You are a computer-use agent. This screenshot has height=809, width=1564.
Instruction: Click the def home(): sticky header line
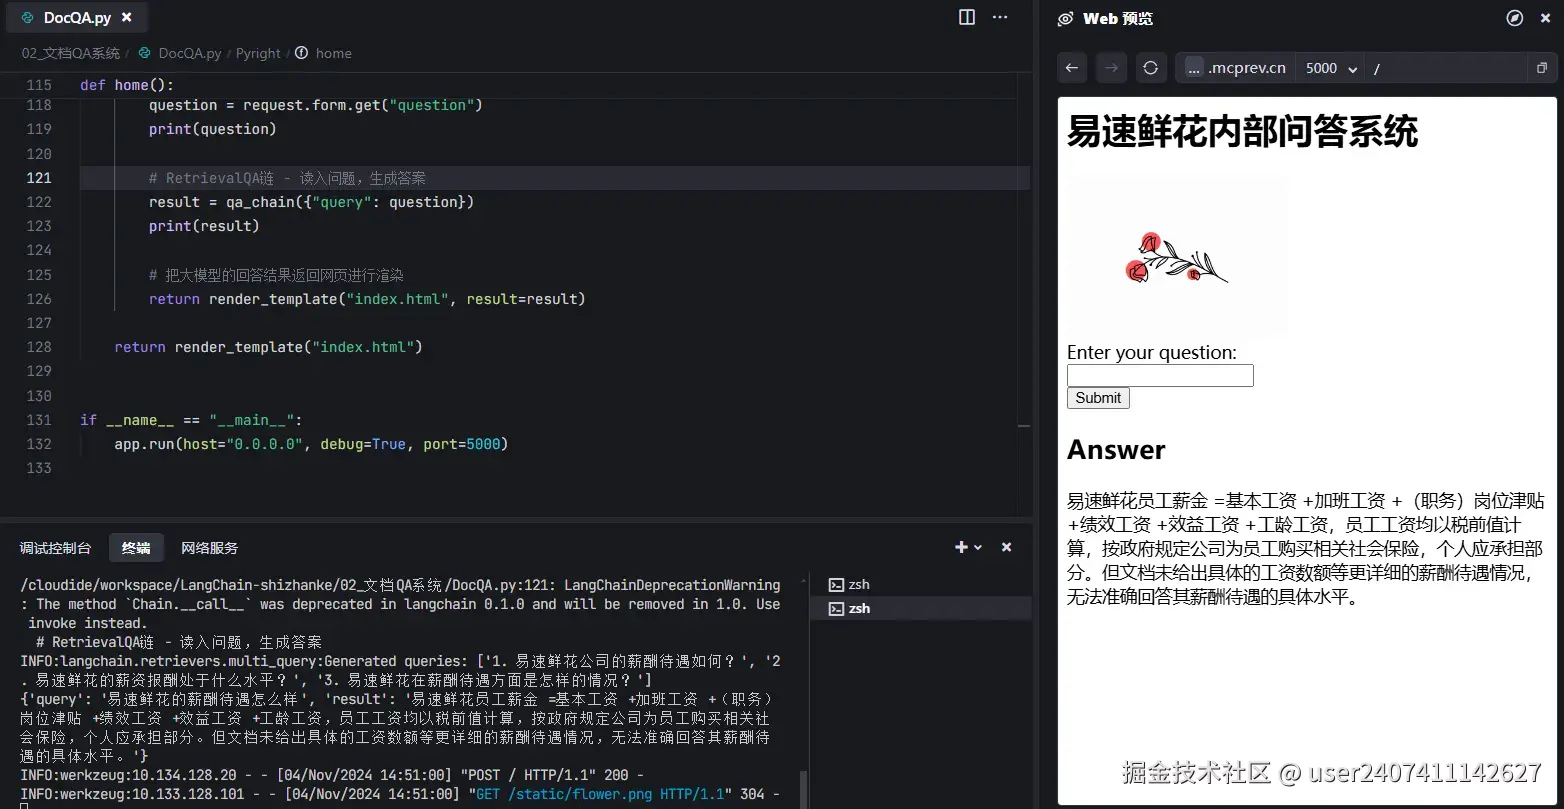tap(127, 85)
